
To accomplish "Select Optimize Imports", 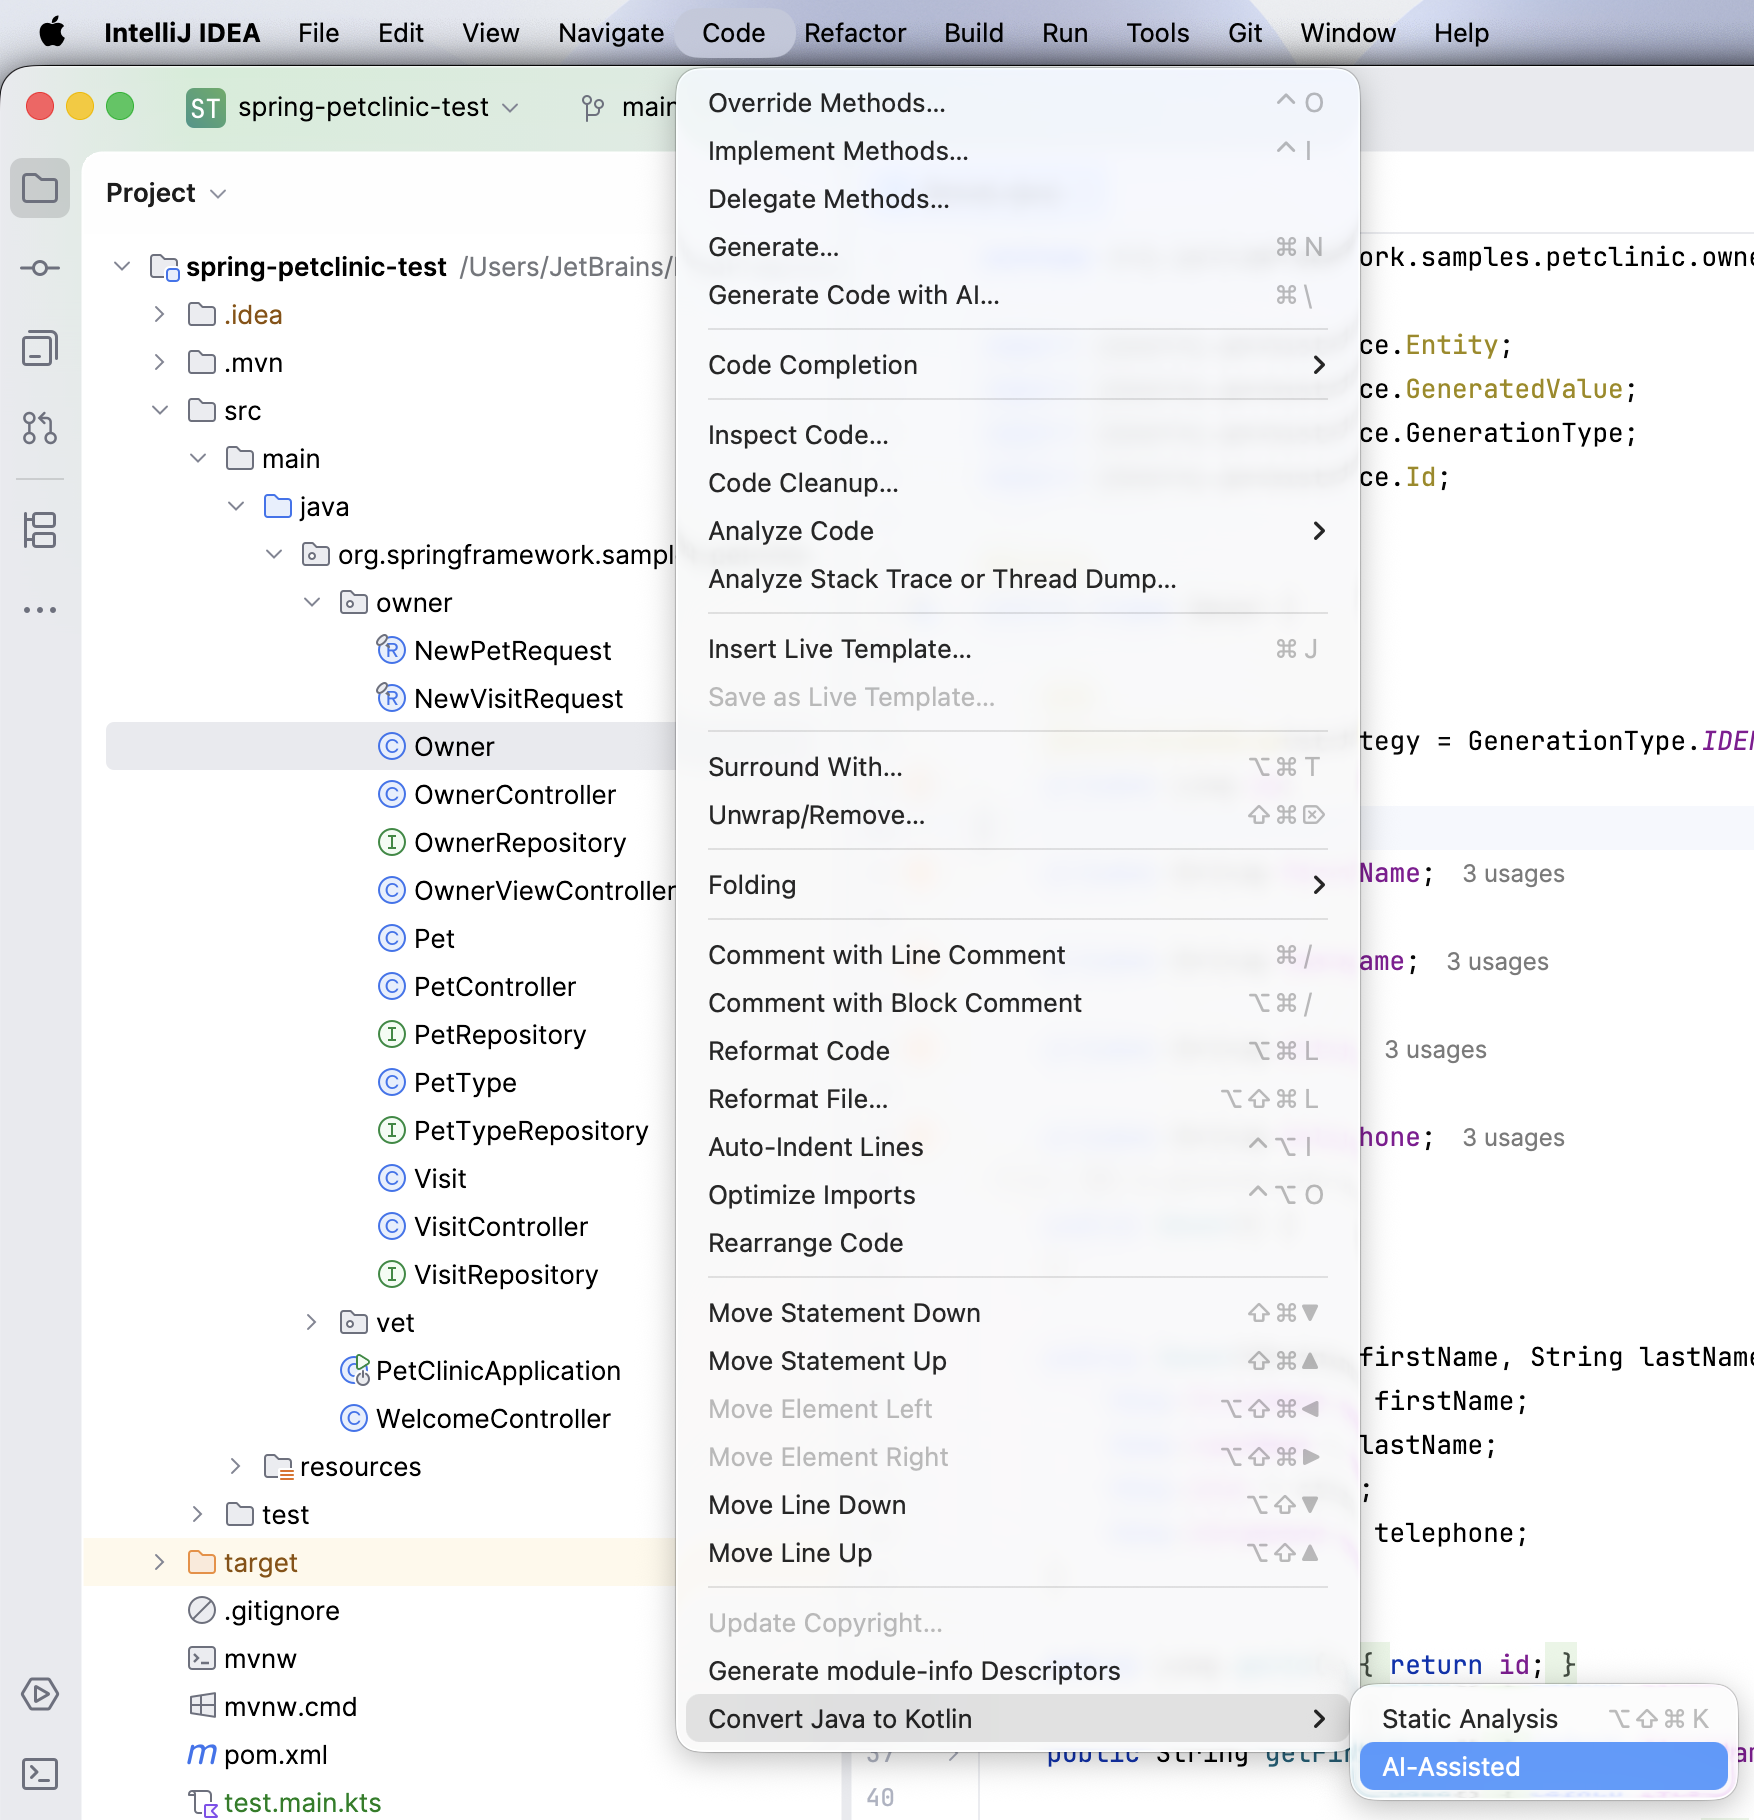I will point(1017,1195).
